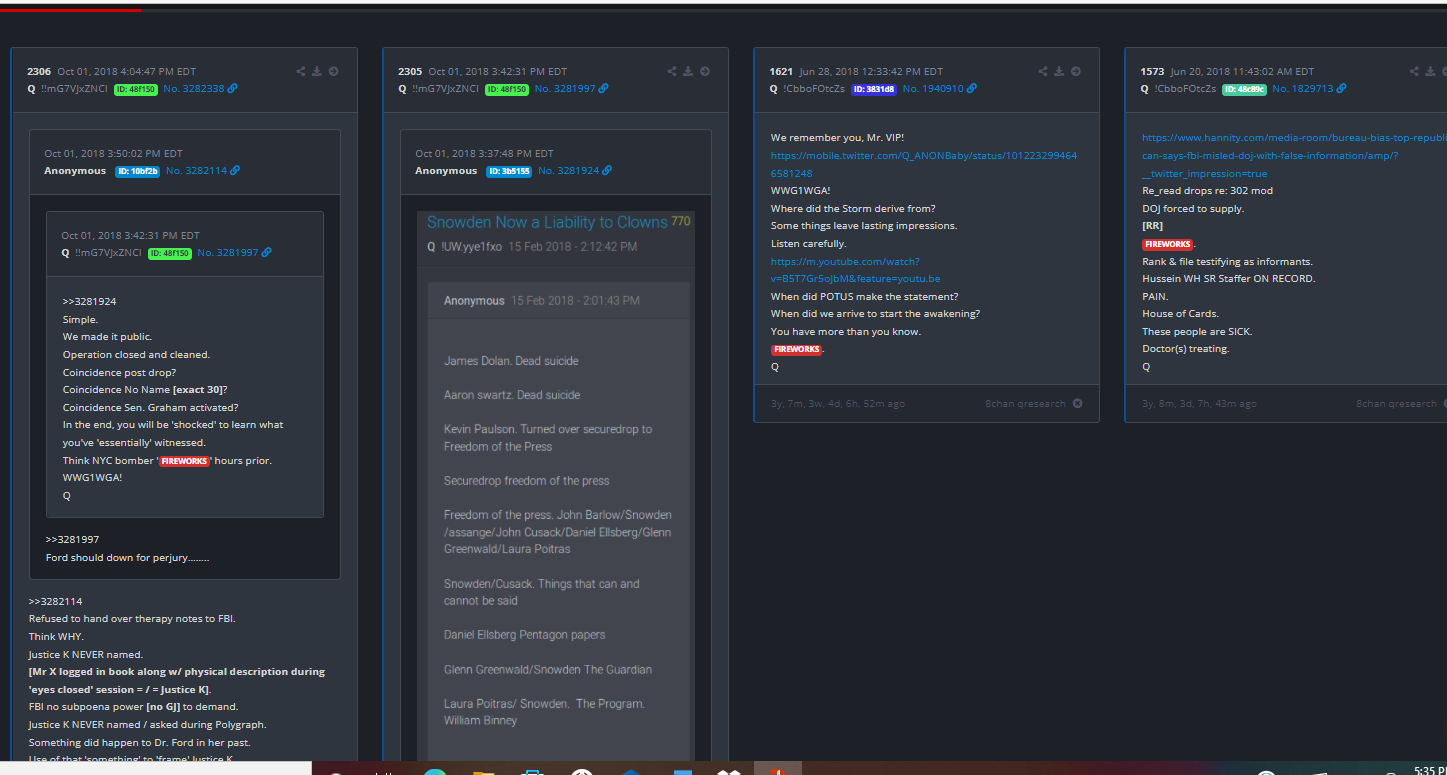The width and height of the screenshot is (1447, 775).
Task: Click the share icon on post 2305
Action: pos(672,71)
